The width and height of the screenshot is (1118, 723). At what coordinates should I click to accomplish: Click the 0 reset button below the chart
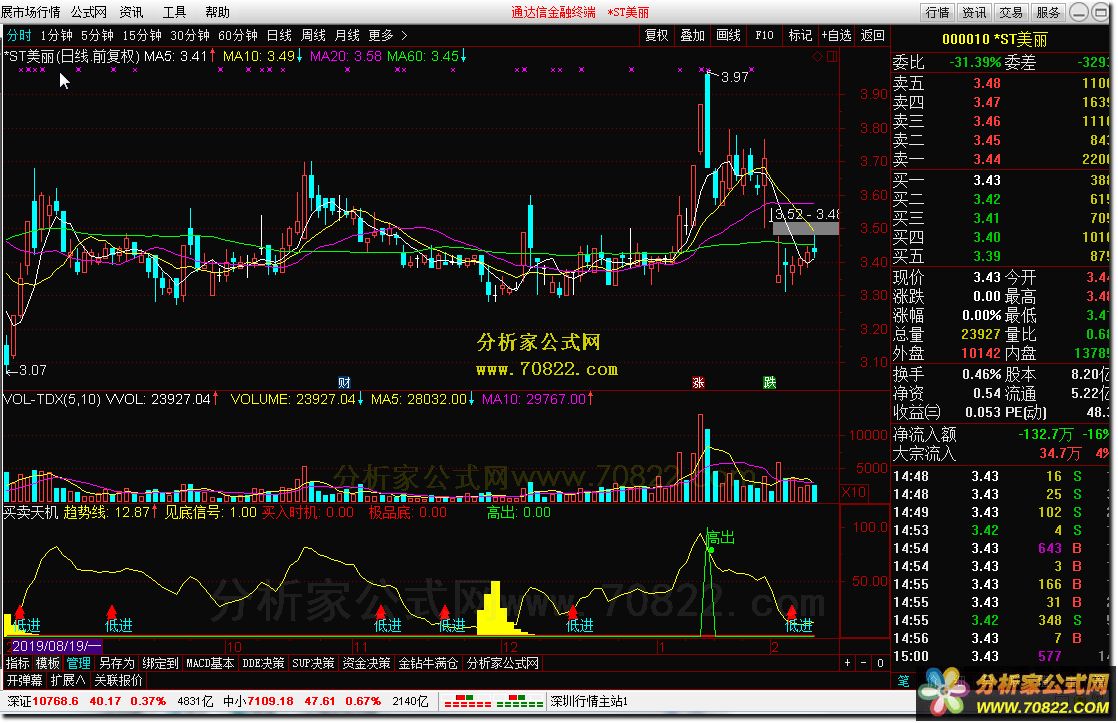click(x=881, y=662)
